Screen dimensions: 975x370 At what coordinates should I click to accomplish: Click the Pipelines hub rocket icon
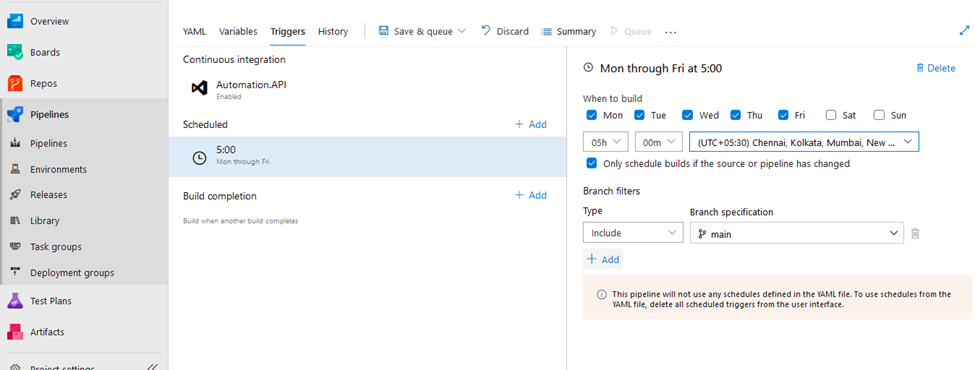pos(15,114)
